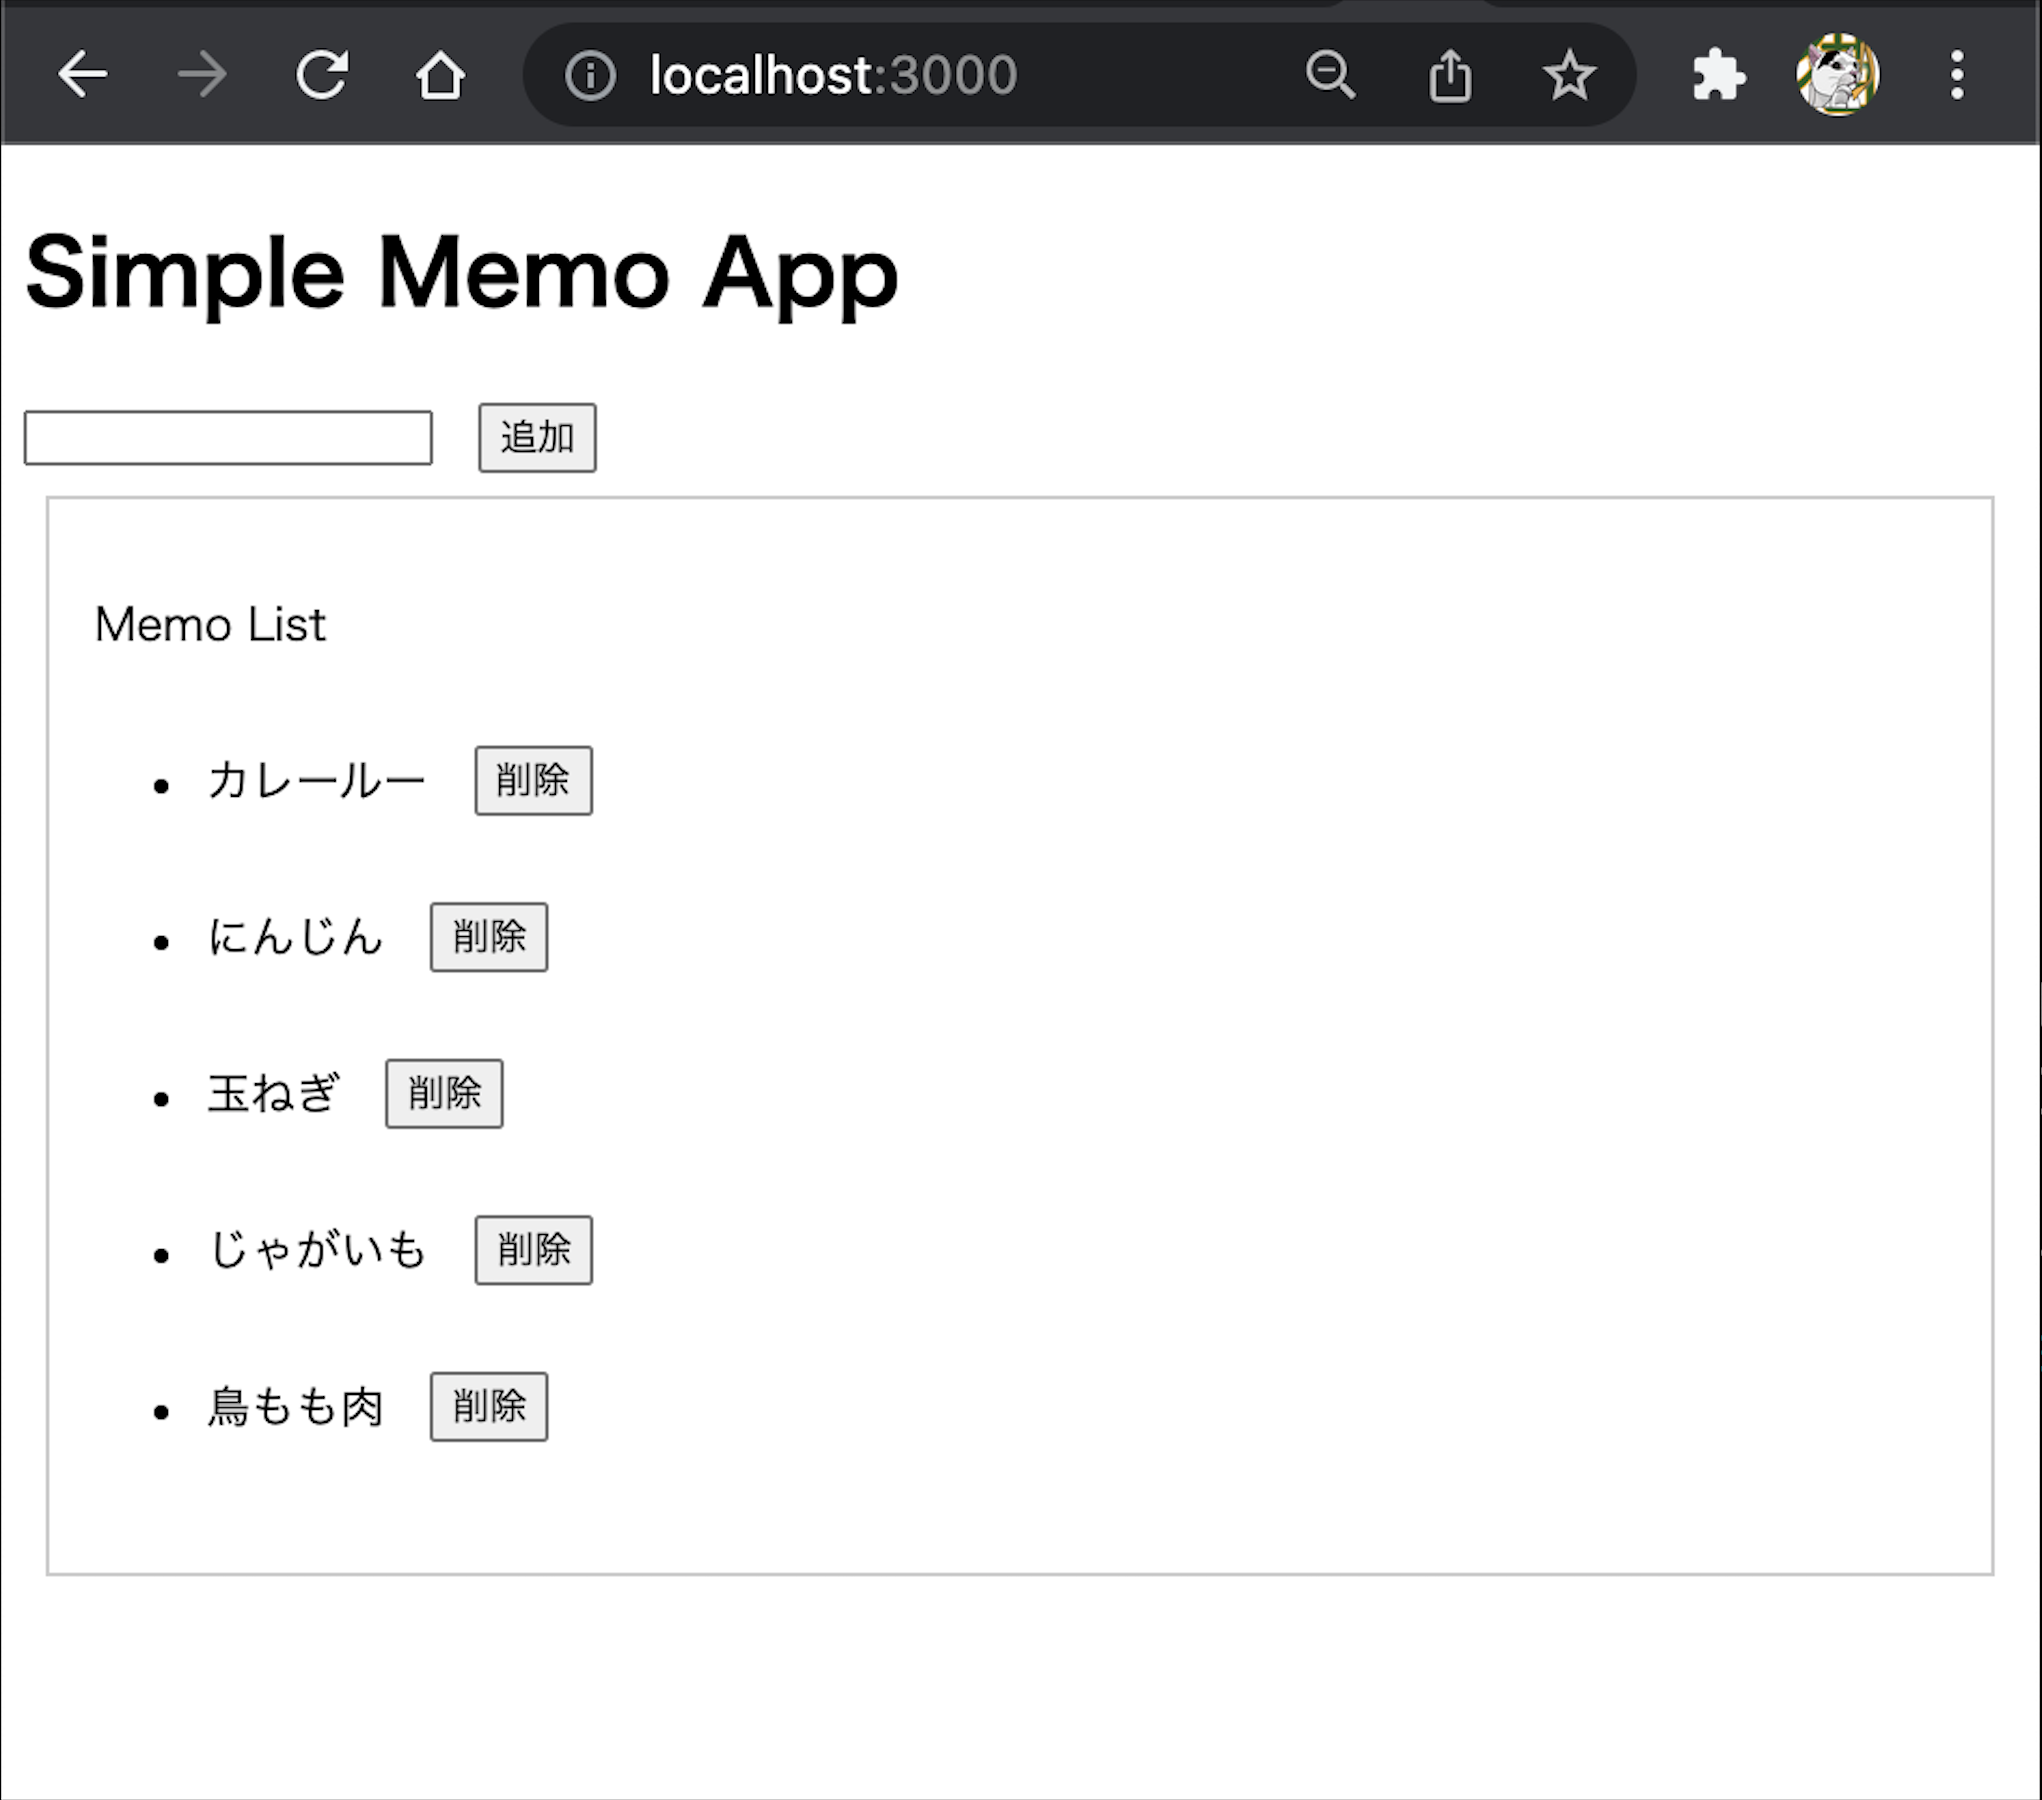Image resolution: width=2042 pixels, height=1800 pixels.
Task: Delete じゃがいも from the list
Action: coord(533,1249)
